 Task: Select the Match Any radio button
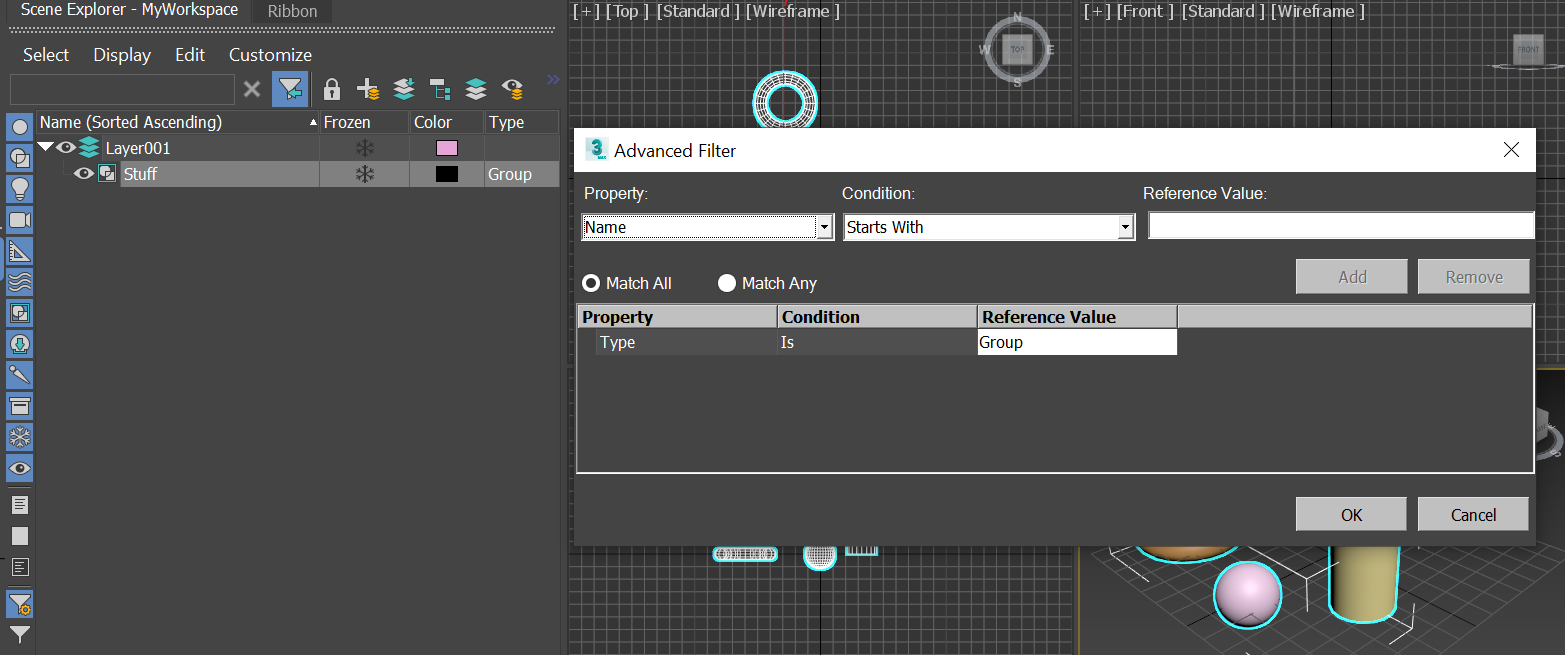727,283
